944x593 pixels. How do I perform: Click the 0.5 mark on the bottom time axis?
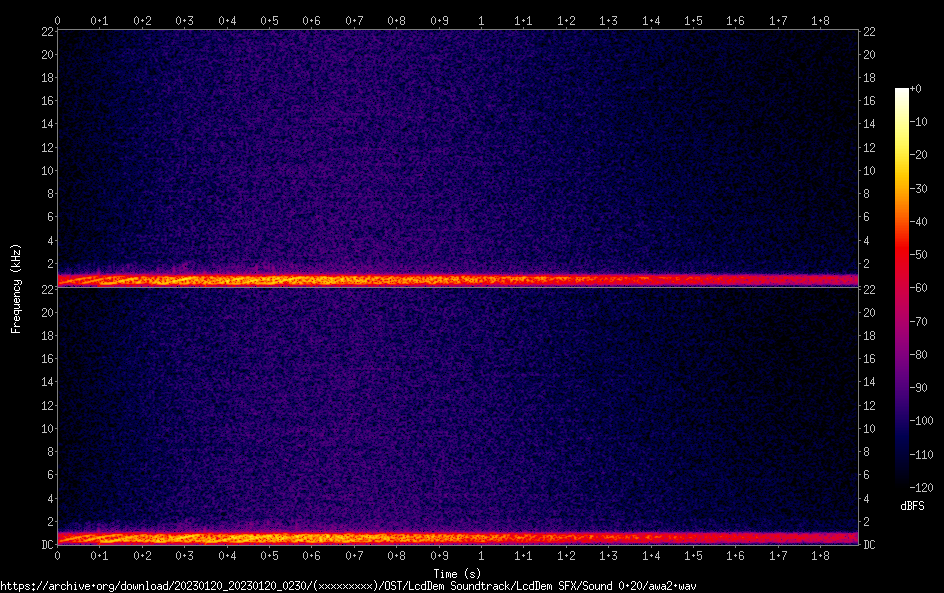tap(270, 555)
